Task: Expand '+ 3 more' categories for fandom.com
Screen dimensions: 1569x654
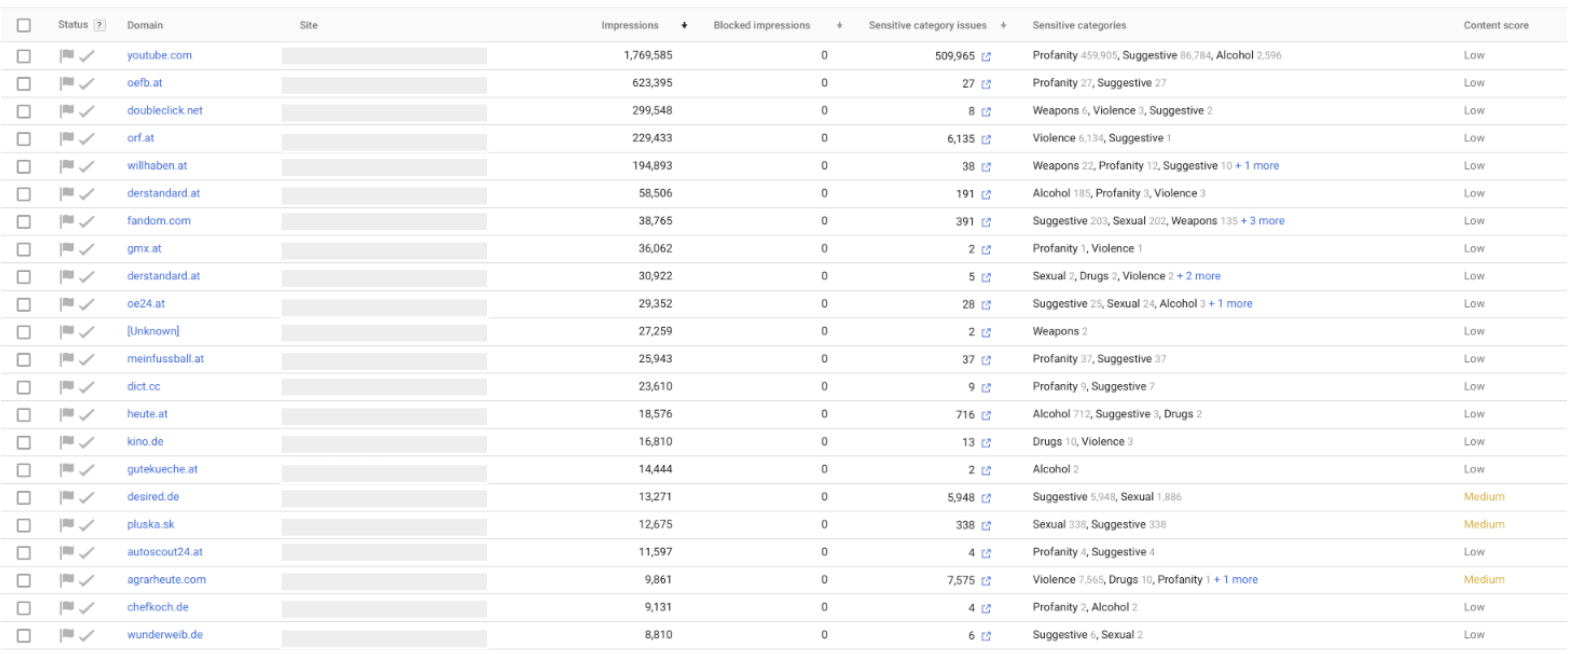Action: pos(1263,221)
